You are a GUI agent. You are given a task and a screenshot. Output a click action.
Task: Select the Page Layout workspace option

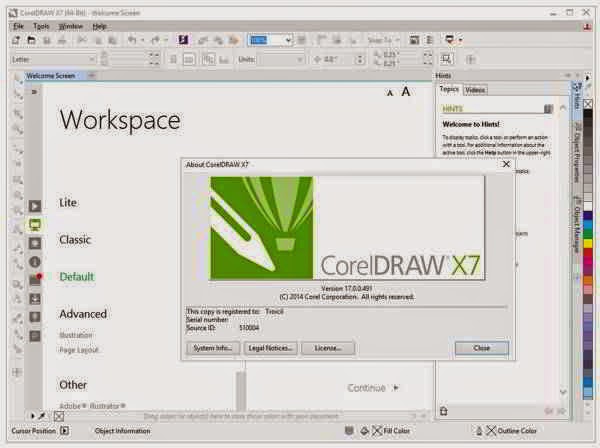[79, 350]
